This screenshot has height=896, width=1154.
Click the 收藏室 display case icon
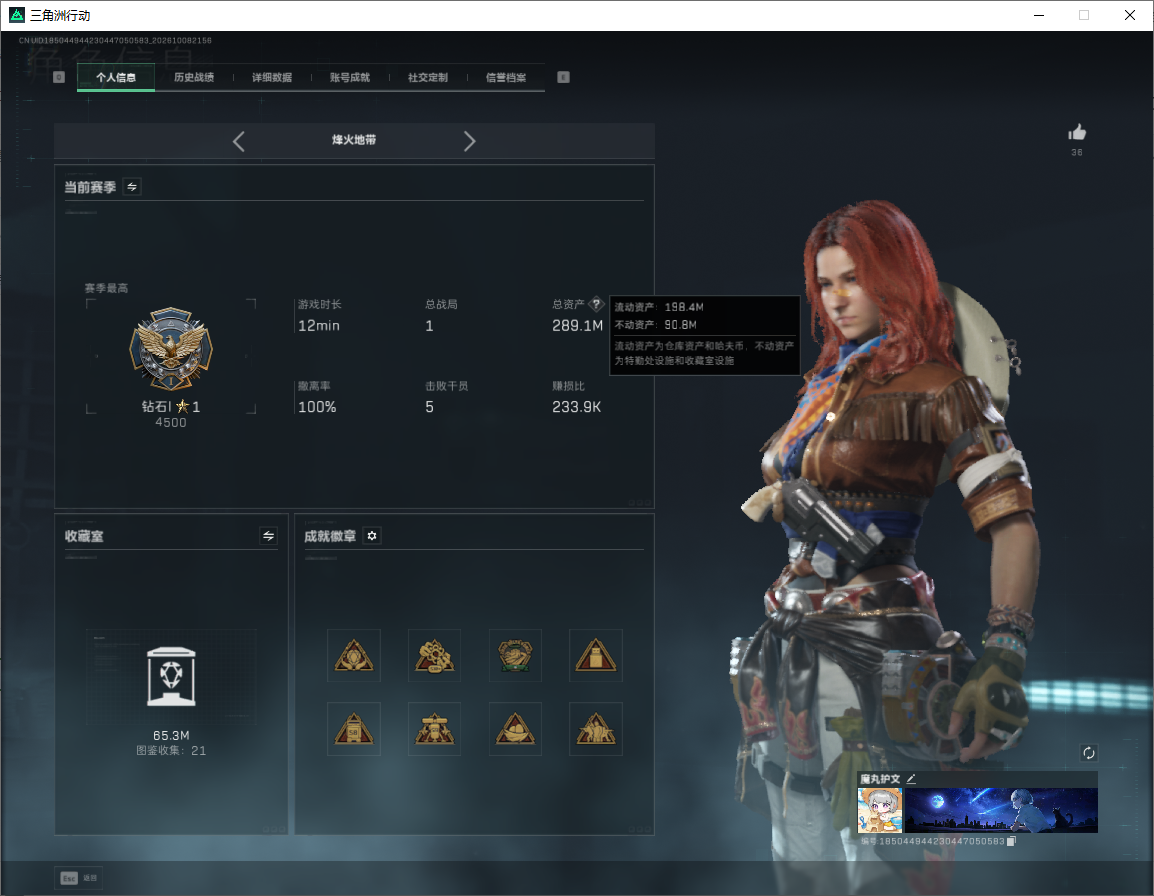171,677
